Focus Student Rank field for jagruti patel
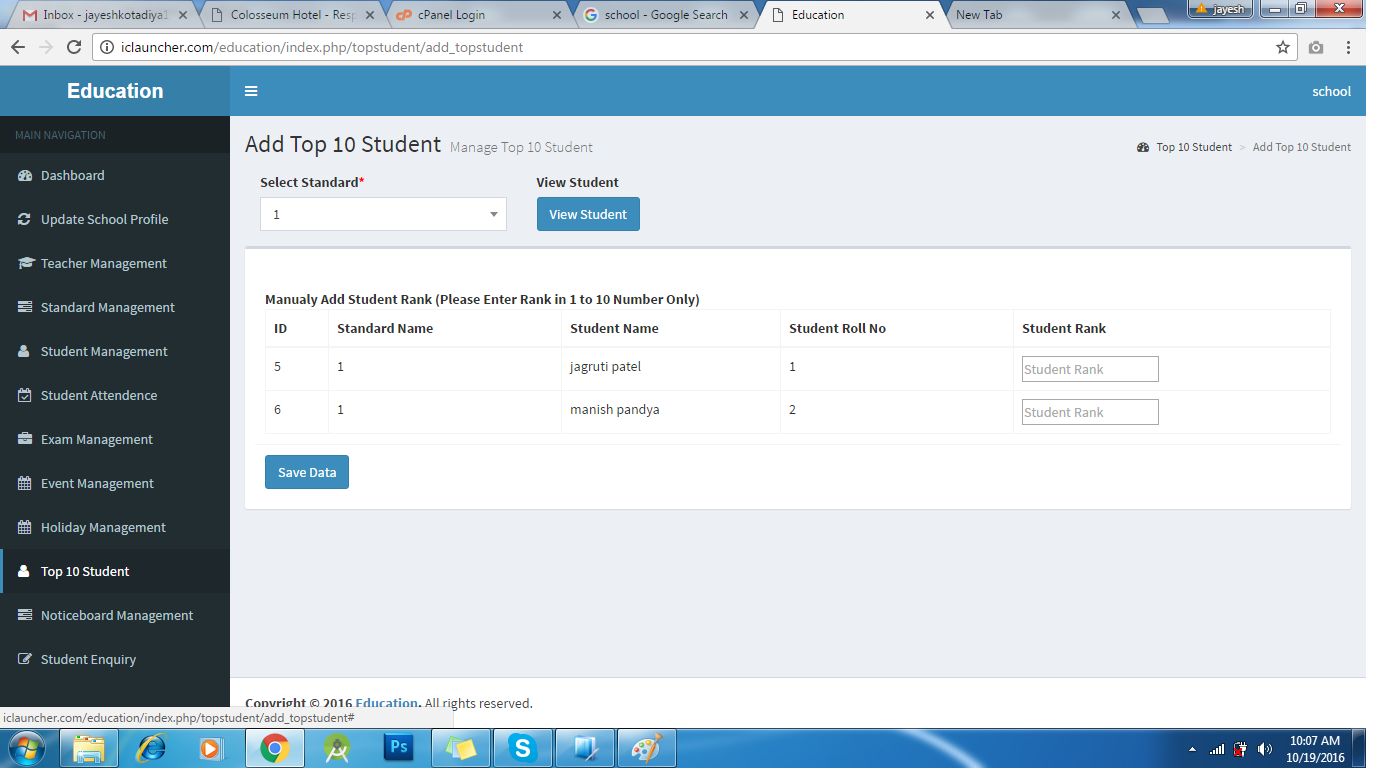Screen dimensions: 1379x776 click(x=1090, y=369)
